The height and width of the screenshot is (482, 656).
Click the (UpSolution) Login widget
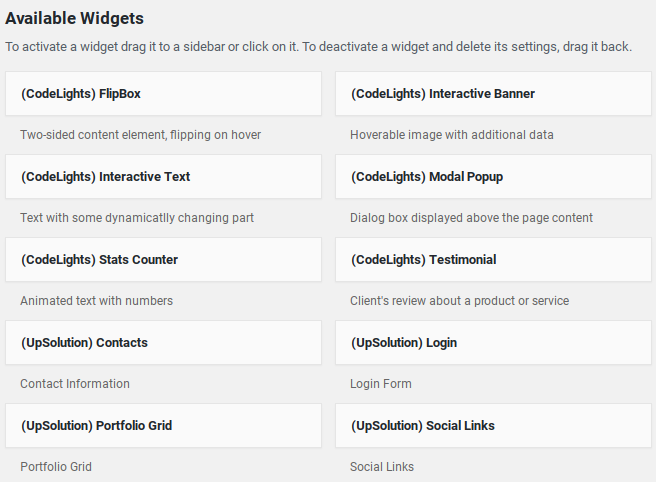493,343
